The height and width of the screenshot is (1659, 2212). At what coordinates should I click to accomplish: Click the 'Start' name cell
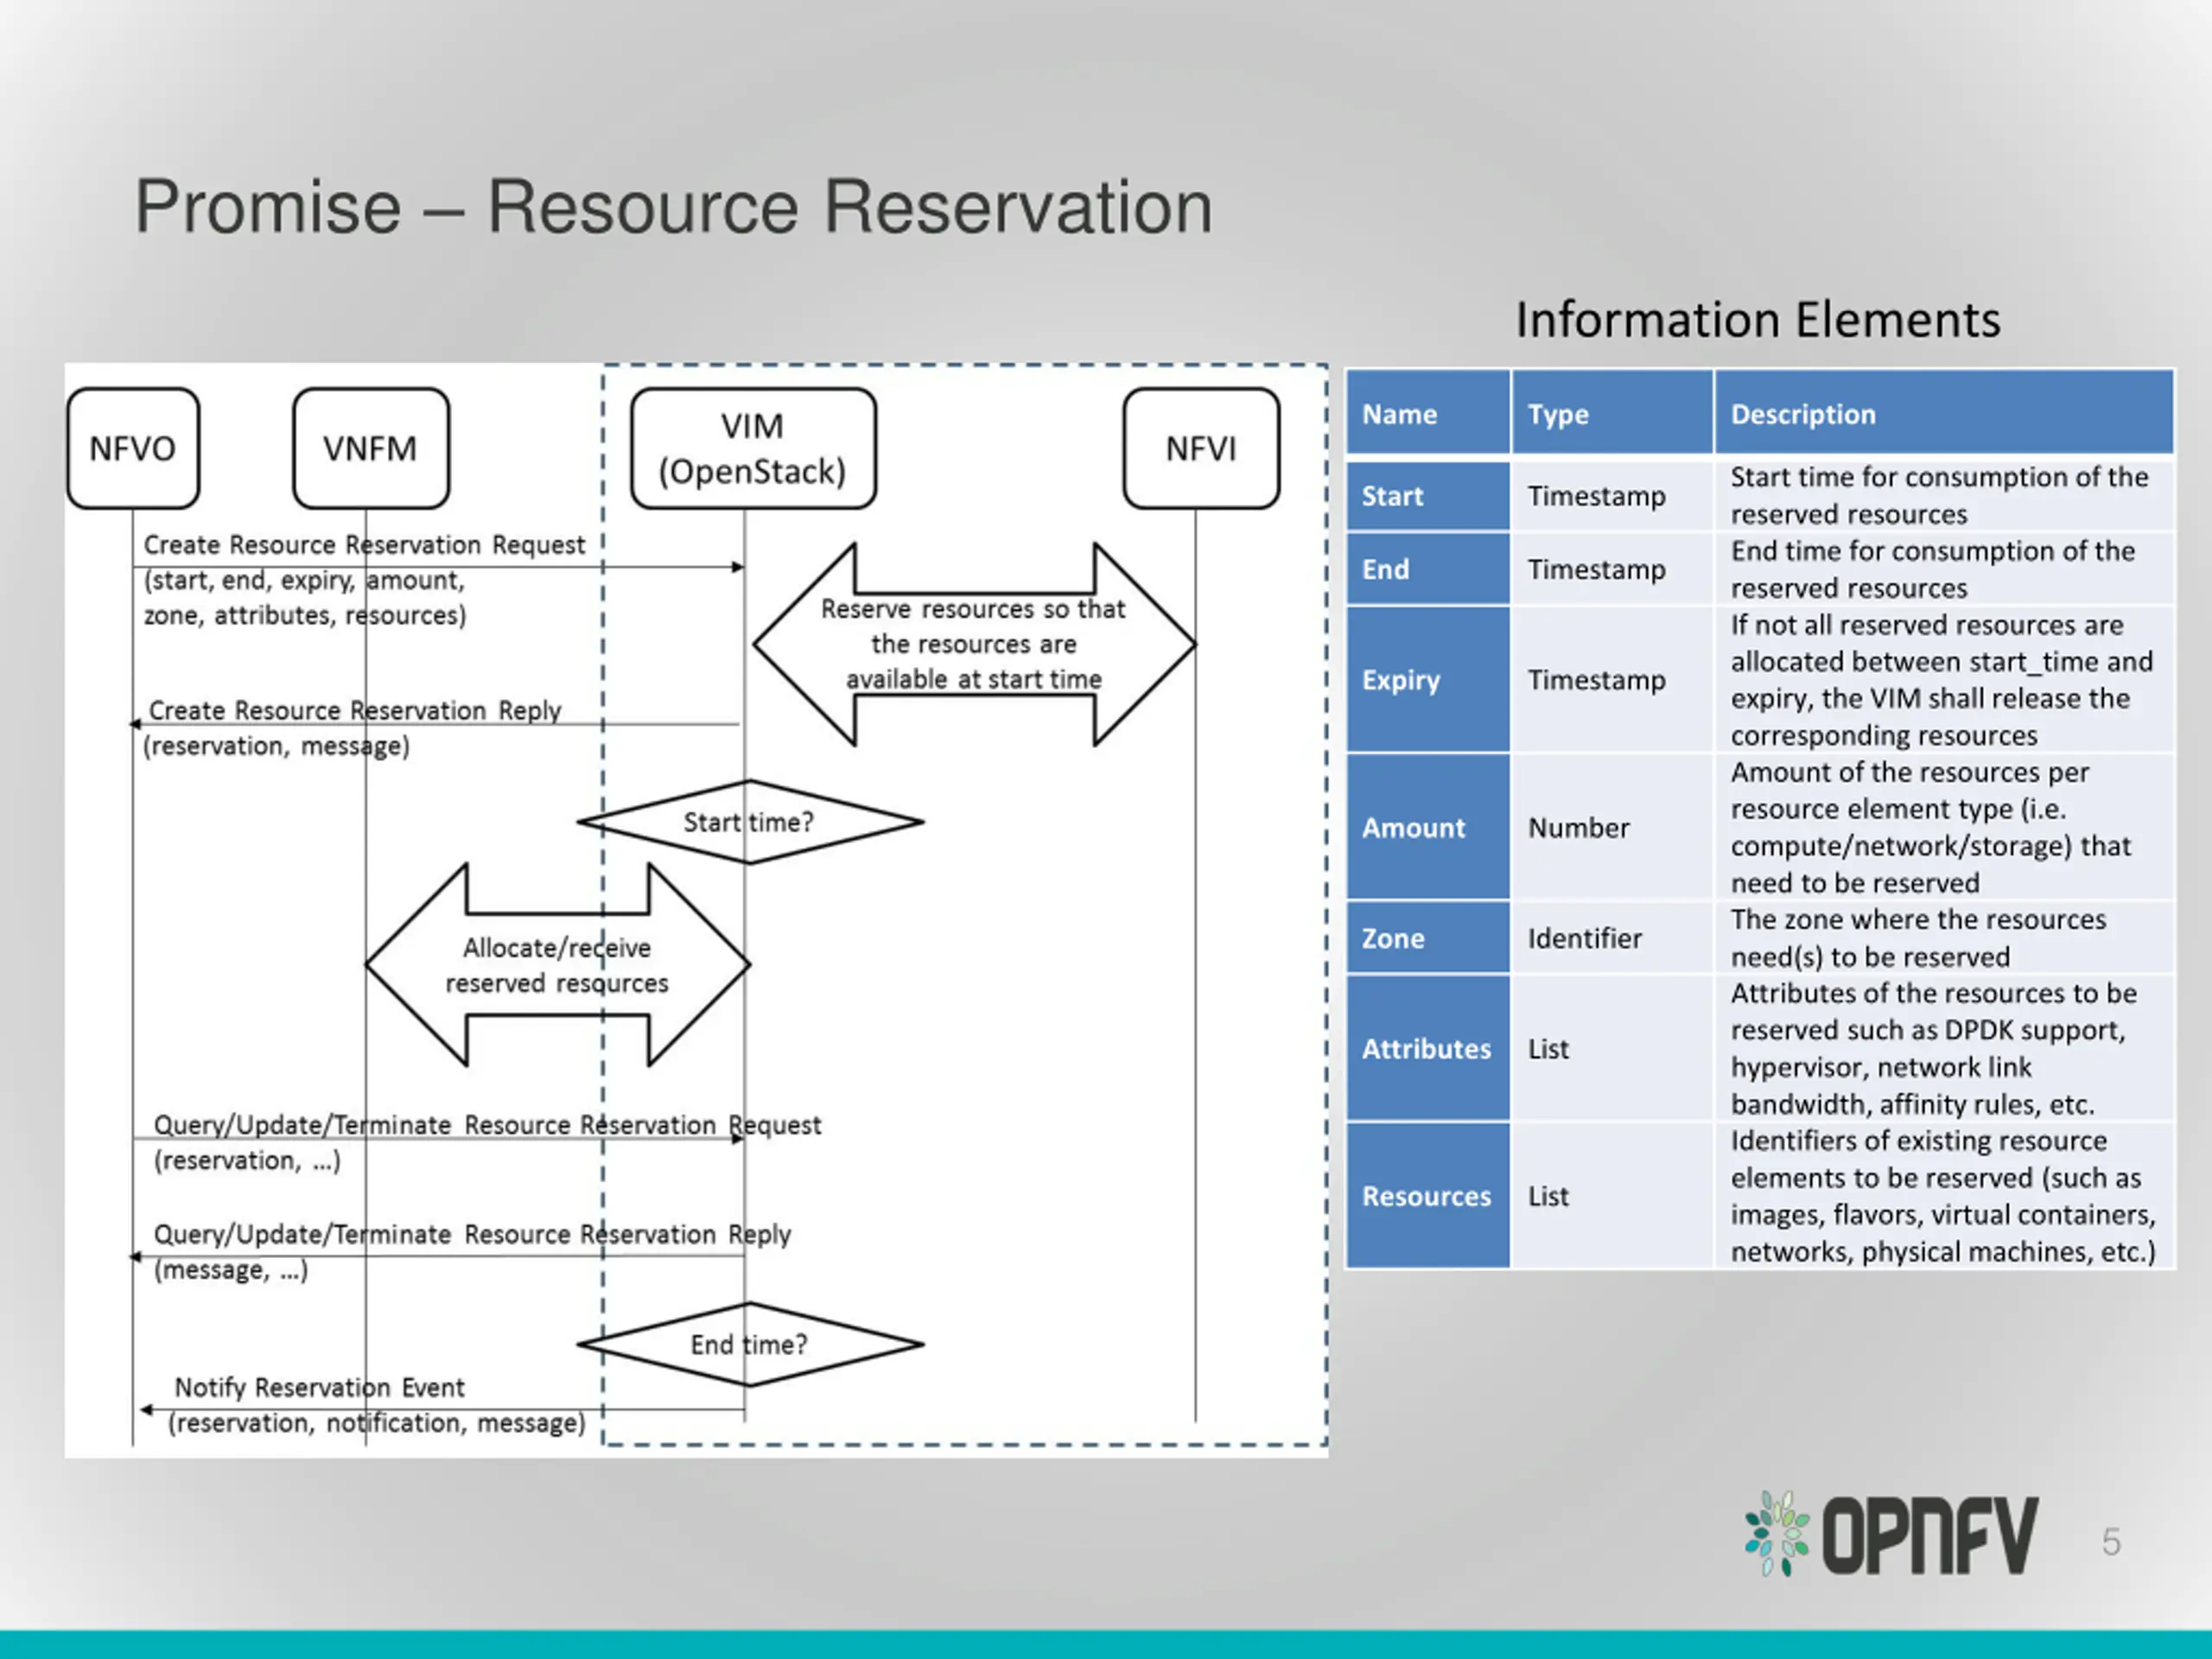tap(1427, 496)
